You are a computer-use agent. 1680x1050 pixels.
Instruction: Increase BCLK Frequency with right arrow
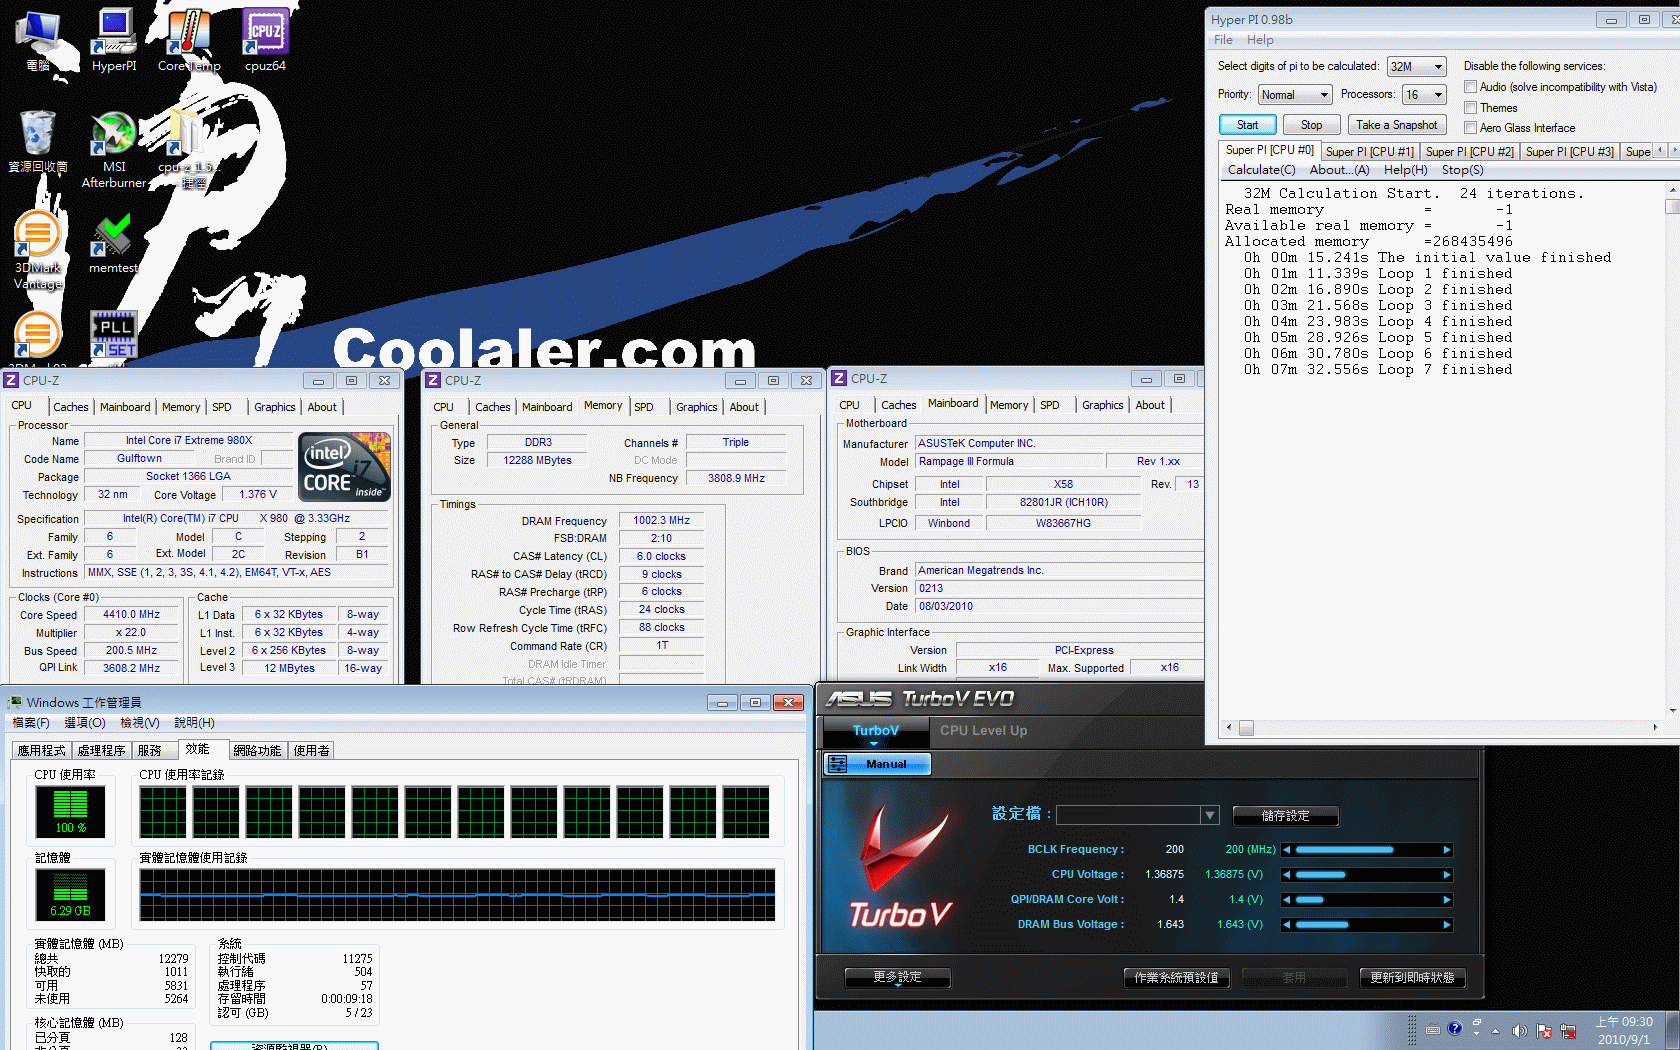coord(1447,850)
